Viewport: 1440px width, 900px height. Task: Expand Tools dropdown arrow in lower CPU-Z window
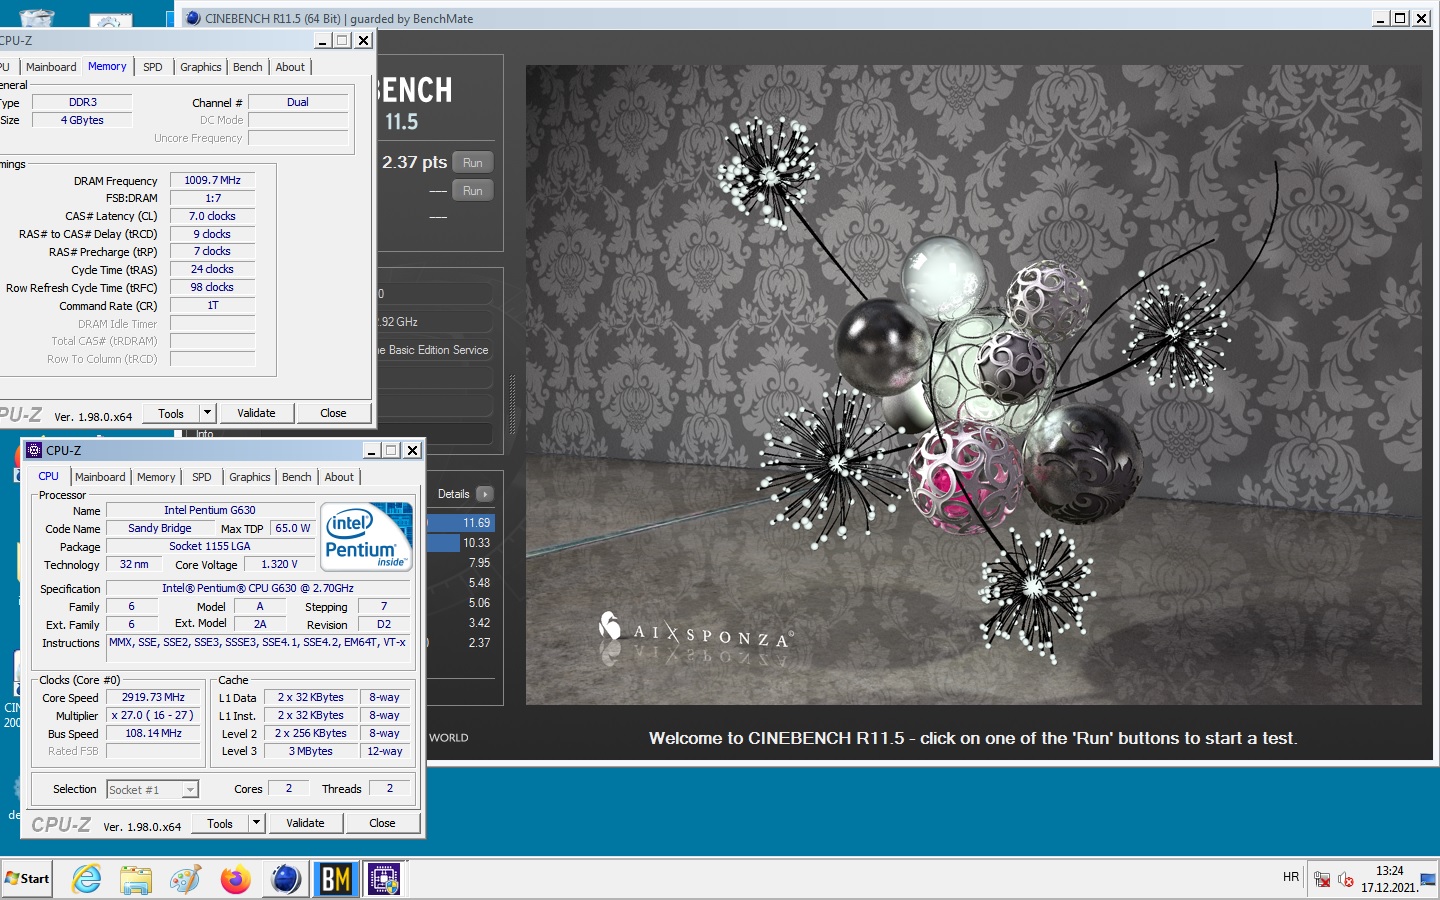[x=256, y=823]
